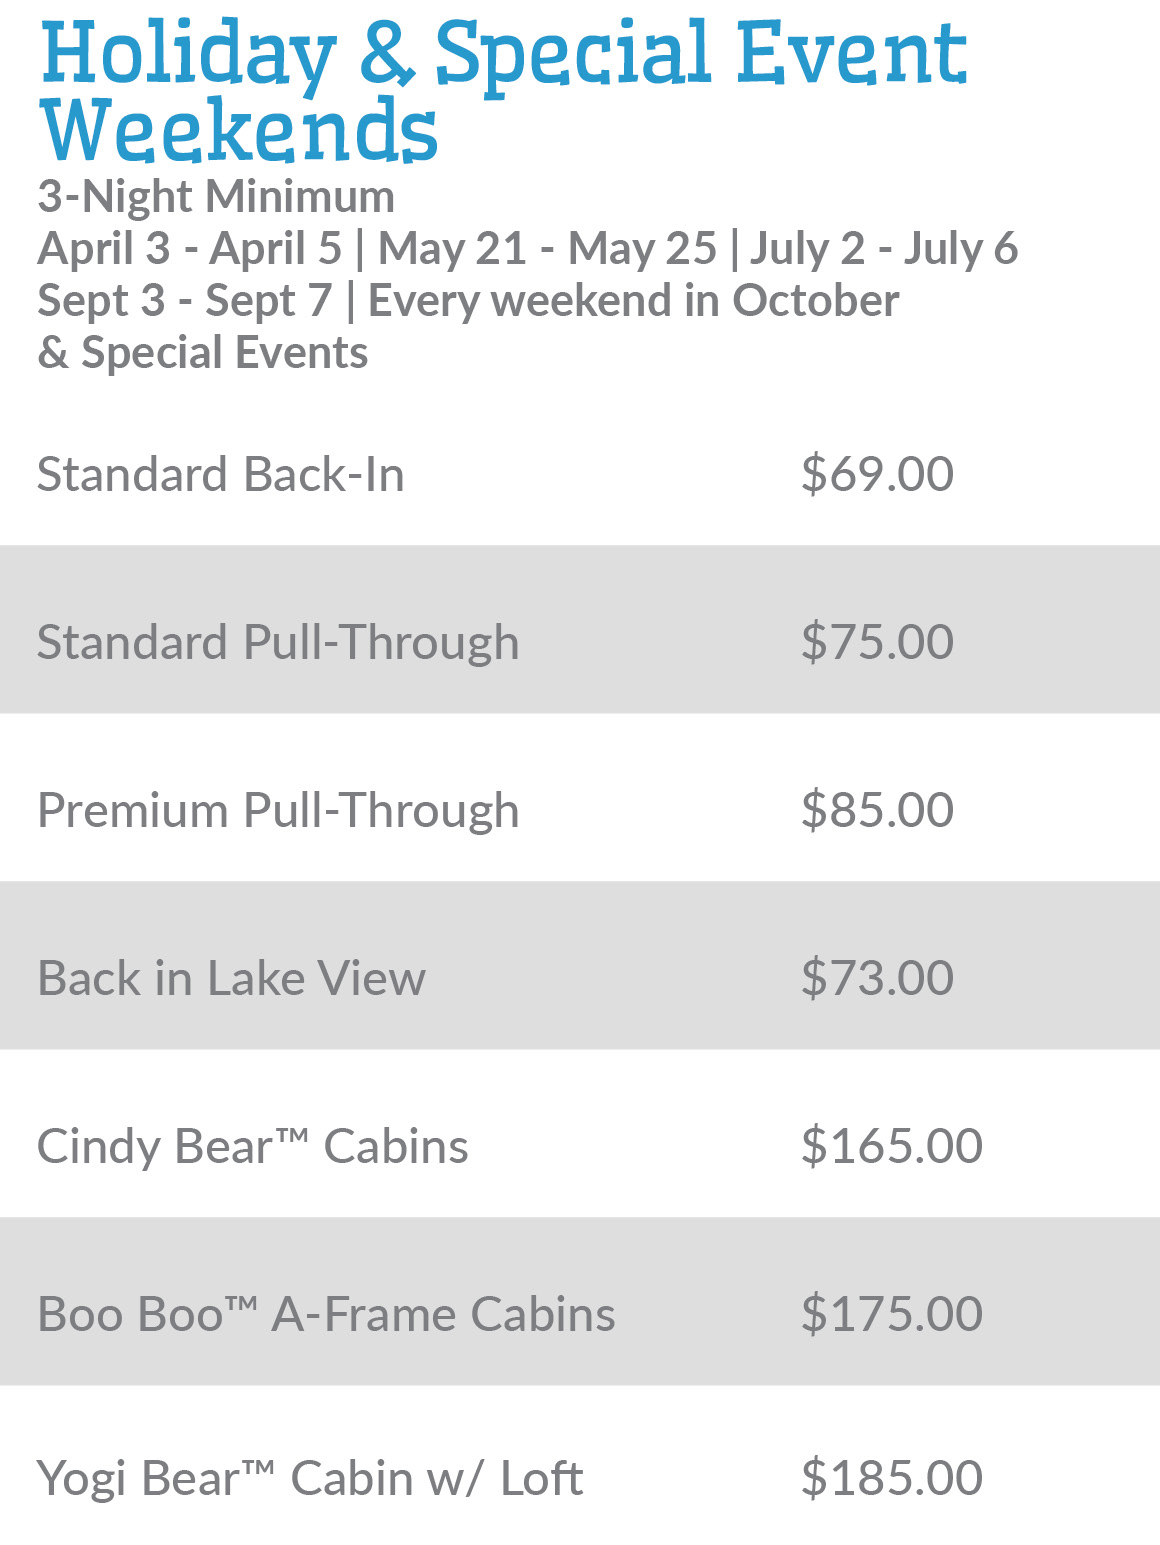Click the & Special Events line

pyautogui.click(x=202, y=353)
